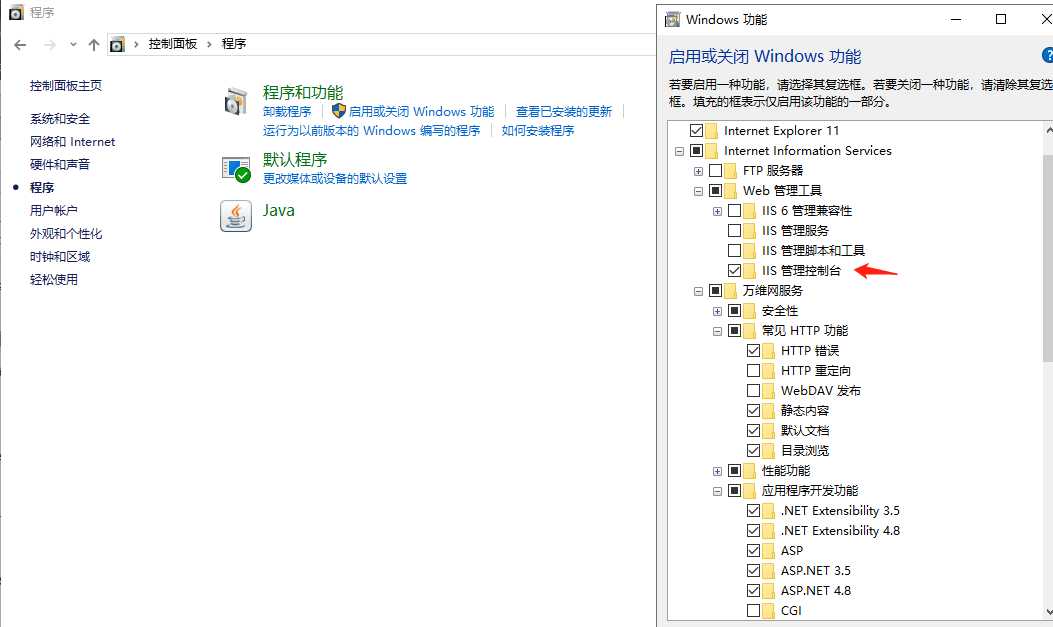Viewport: 1053px width, 627px height.
Task: Collapse 应用程序开发功能 node
Action: coord(717,491)
